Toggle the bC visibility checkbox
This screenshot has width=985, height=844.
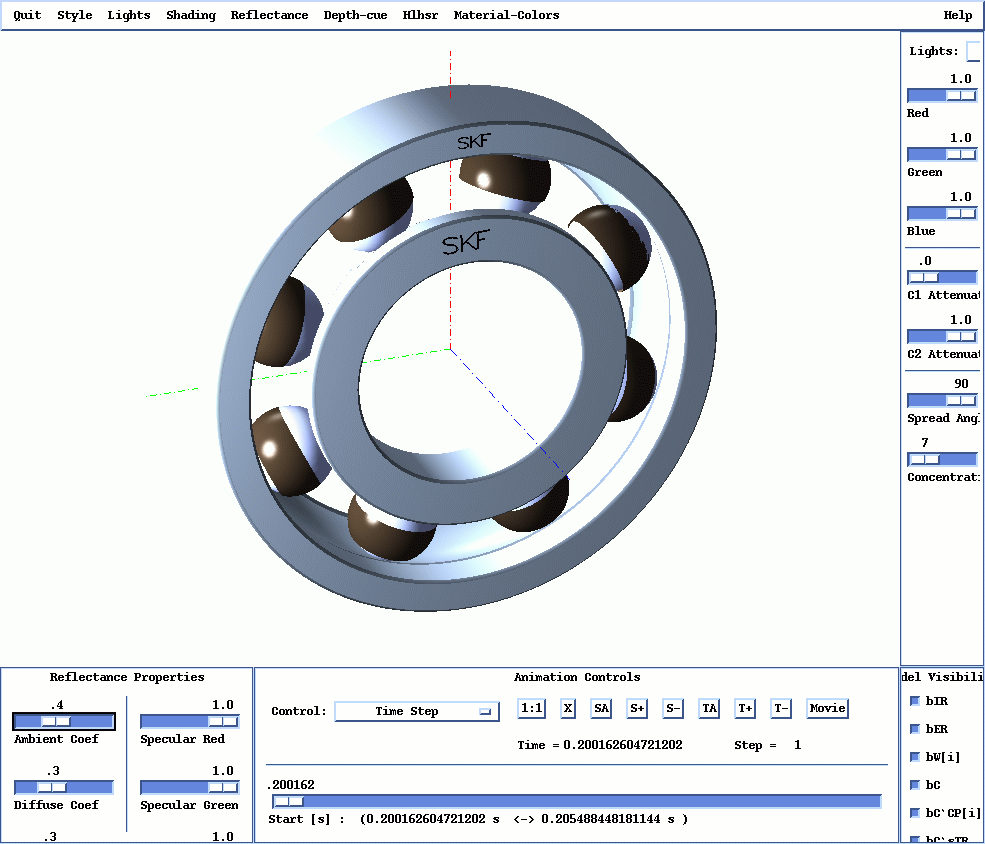915,784
